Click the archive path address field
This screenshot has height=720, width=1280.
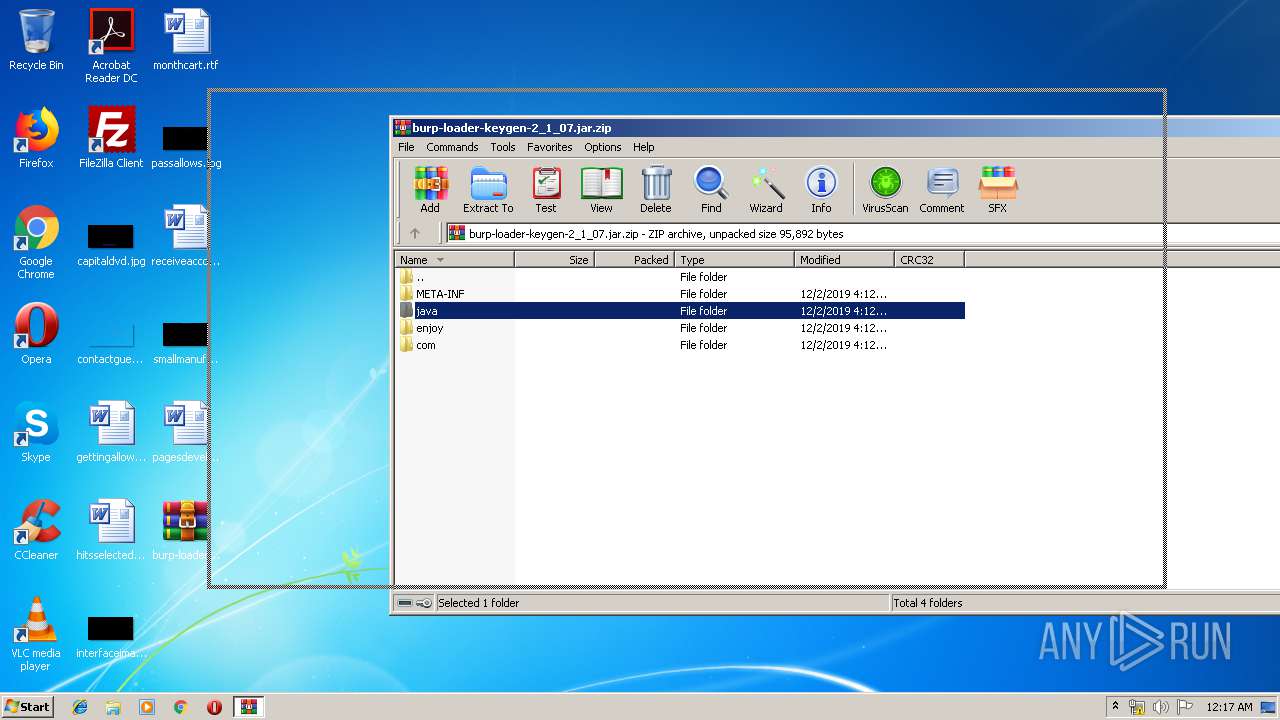[x=862, y=234]
